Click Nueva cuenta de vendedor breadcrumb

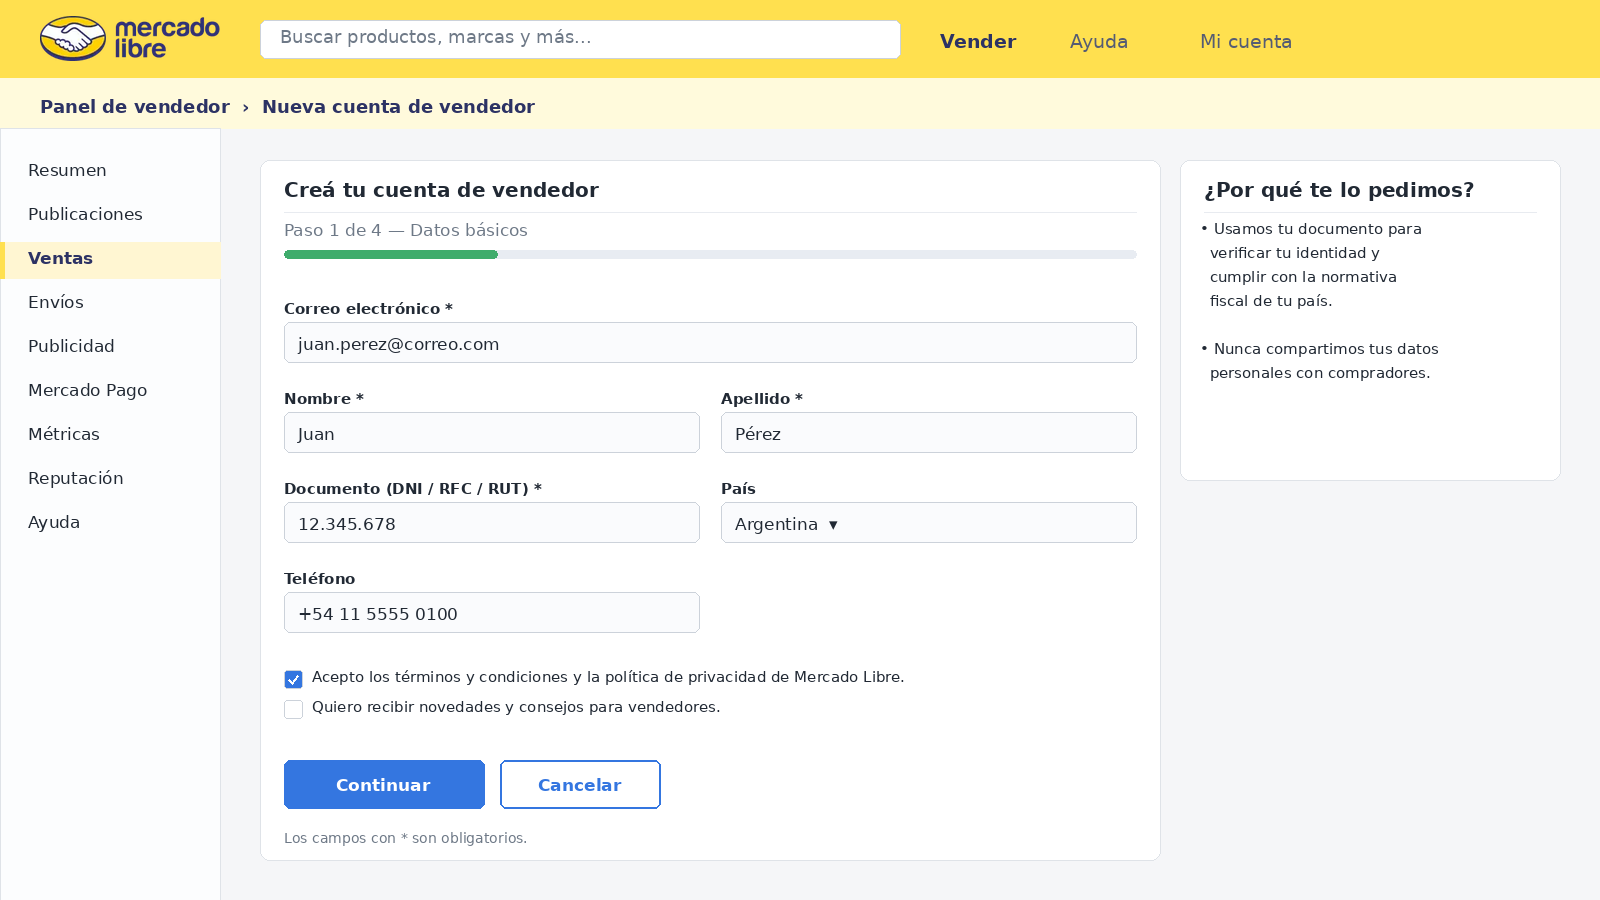coord(398,106)
